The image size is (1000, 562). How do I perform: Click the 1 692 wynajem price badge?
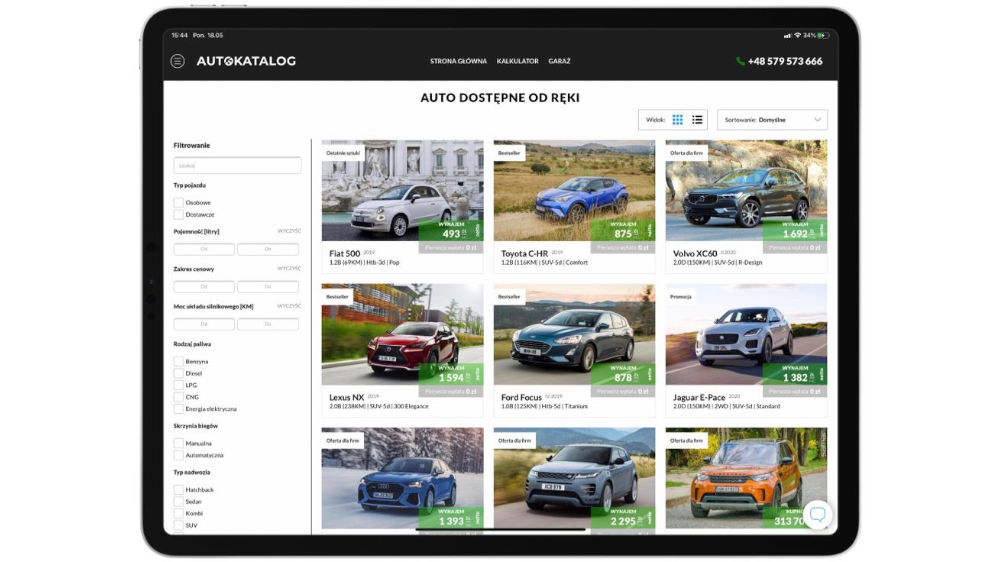click(x=795, y=230)
